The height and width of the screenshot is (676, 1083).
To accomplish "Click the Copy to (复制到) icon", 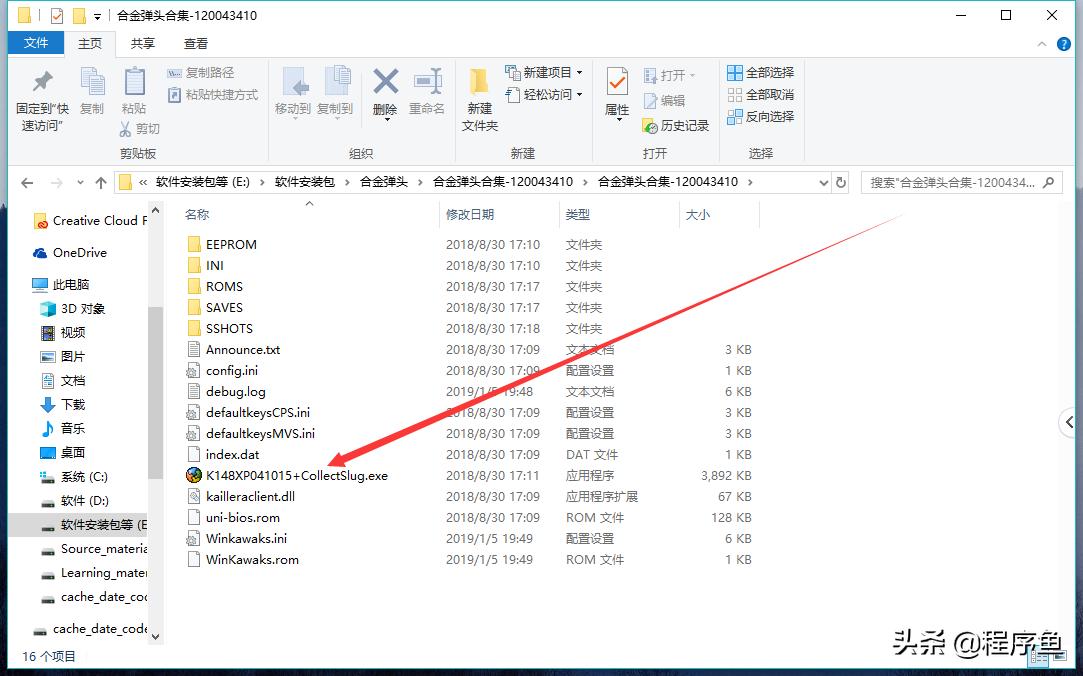I will [x=334, y=96].
